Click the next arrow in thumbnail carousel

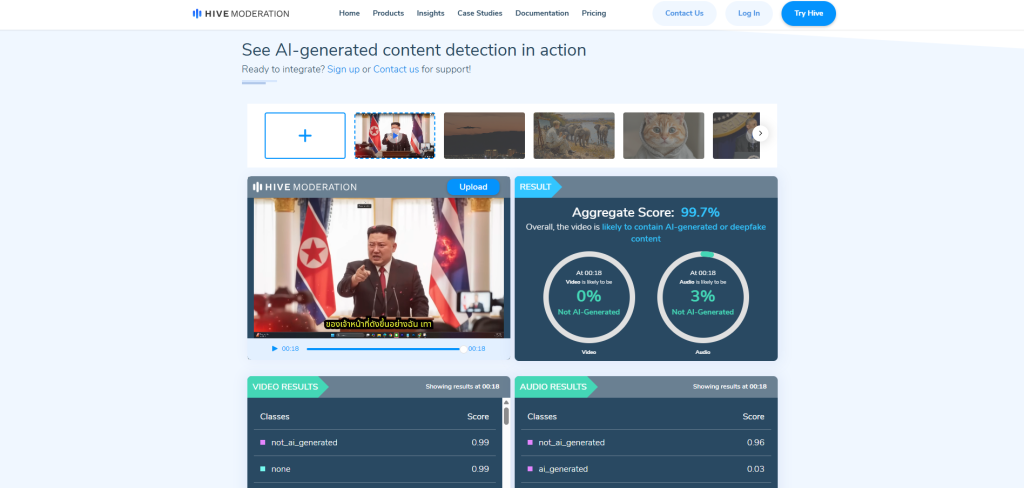(760, 133)
